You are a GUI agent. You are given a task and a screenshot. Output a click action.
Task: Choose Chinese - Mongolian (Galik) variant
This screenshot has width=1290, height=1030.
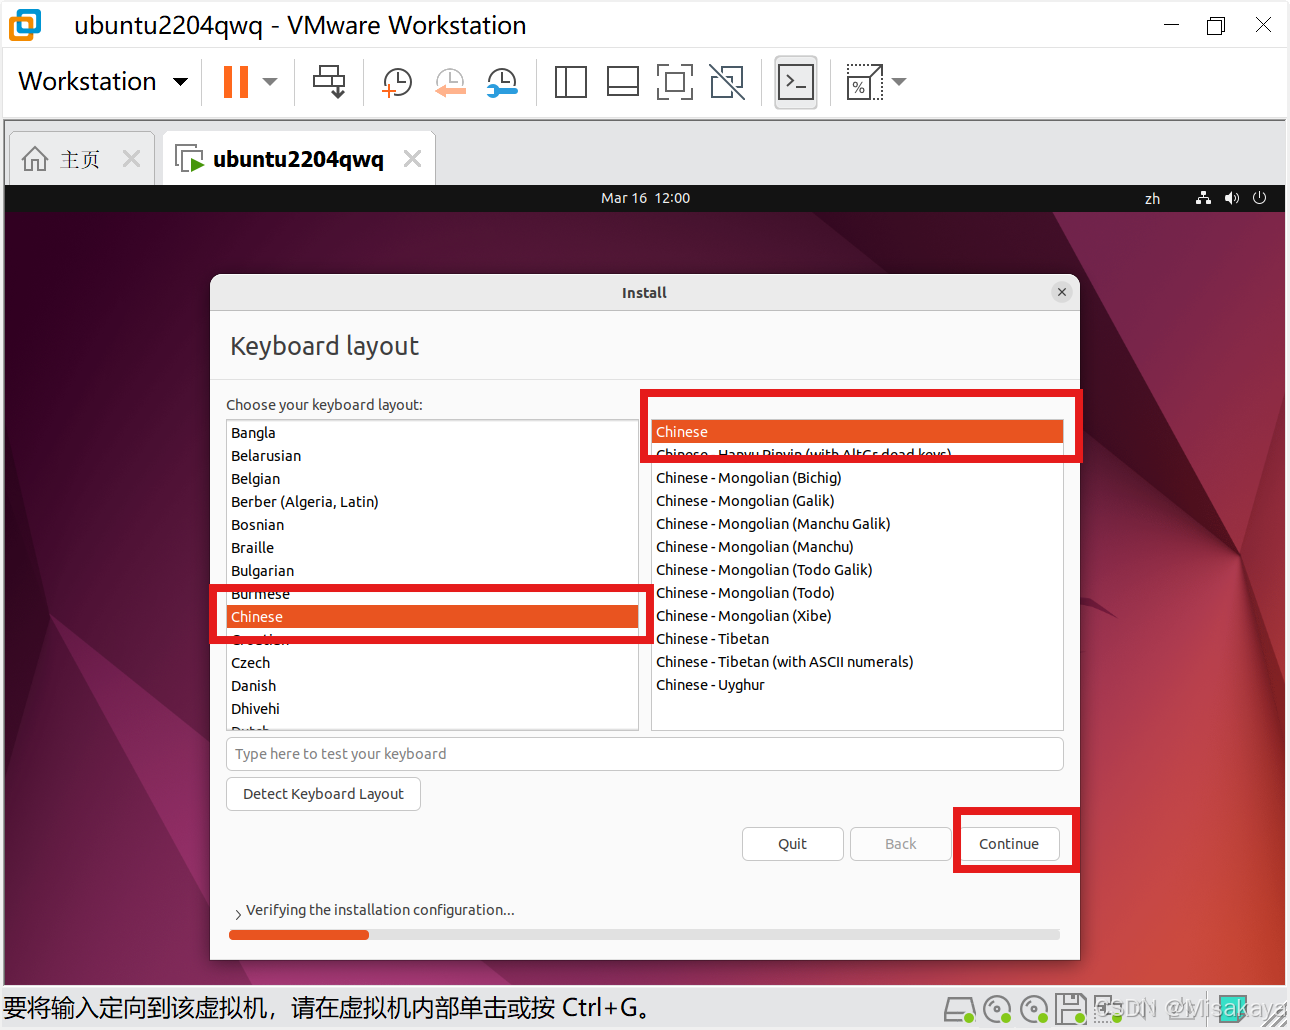pos(857,501)
